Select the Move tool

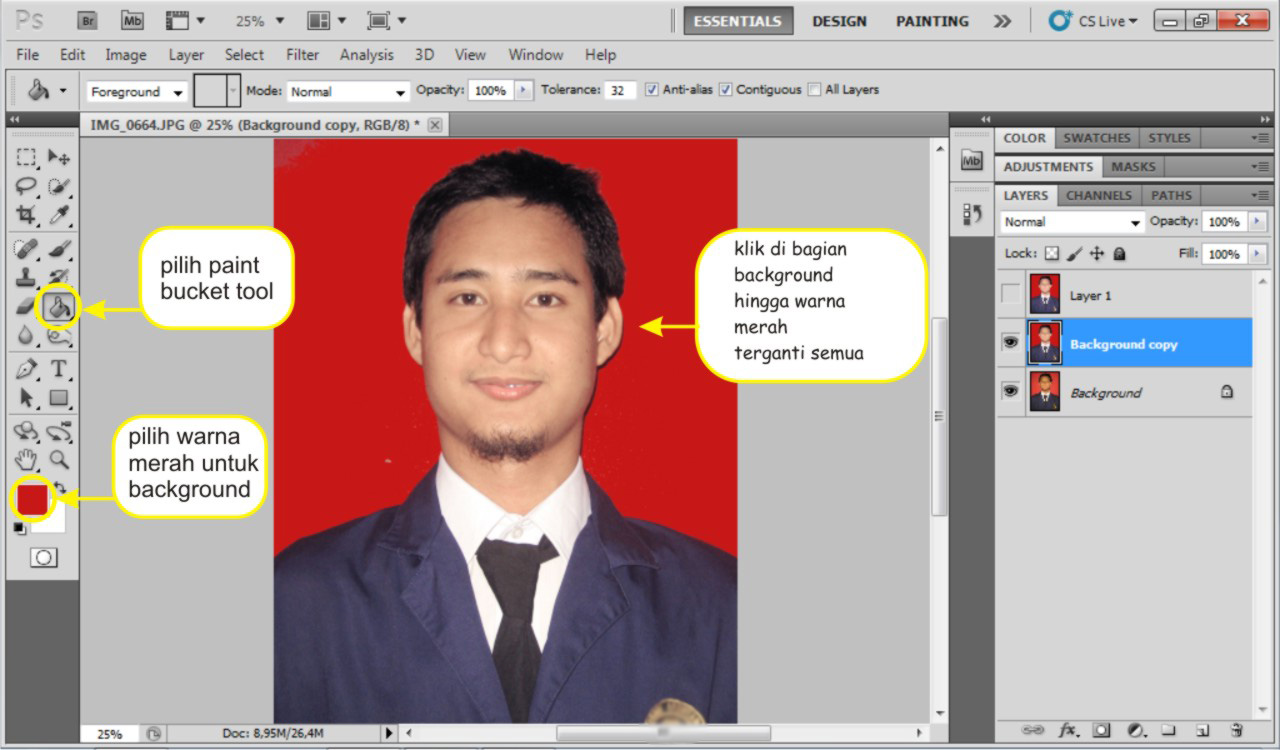pos(59,157)
